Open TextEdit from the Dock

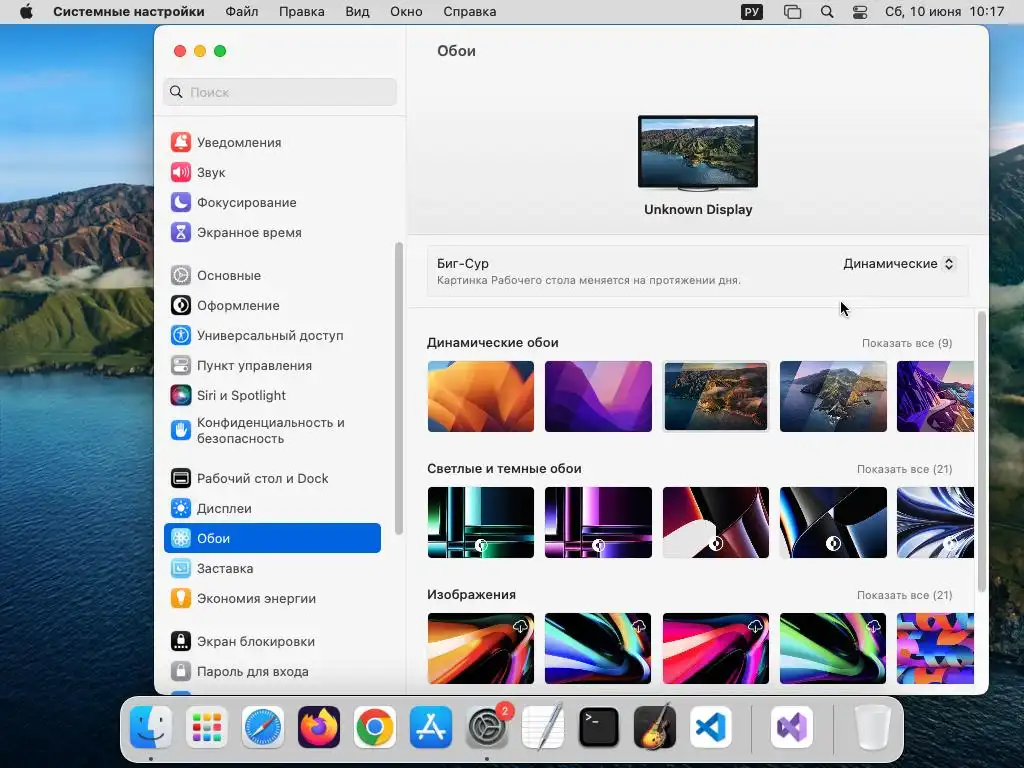coord(543,727)
